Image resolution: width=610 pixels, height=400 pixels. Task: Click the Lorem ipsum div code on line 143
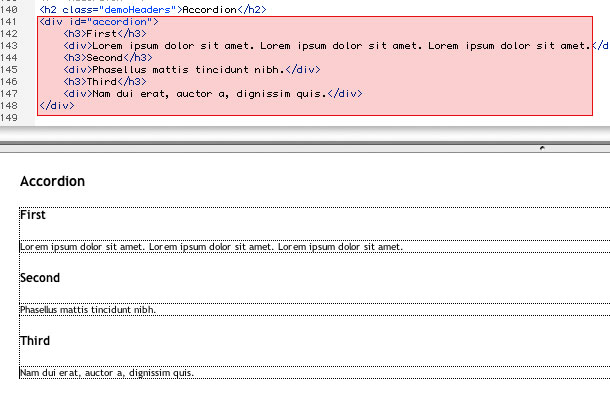coord(336,46)
